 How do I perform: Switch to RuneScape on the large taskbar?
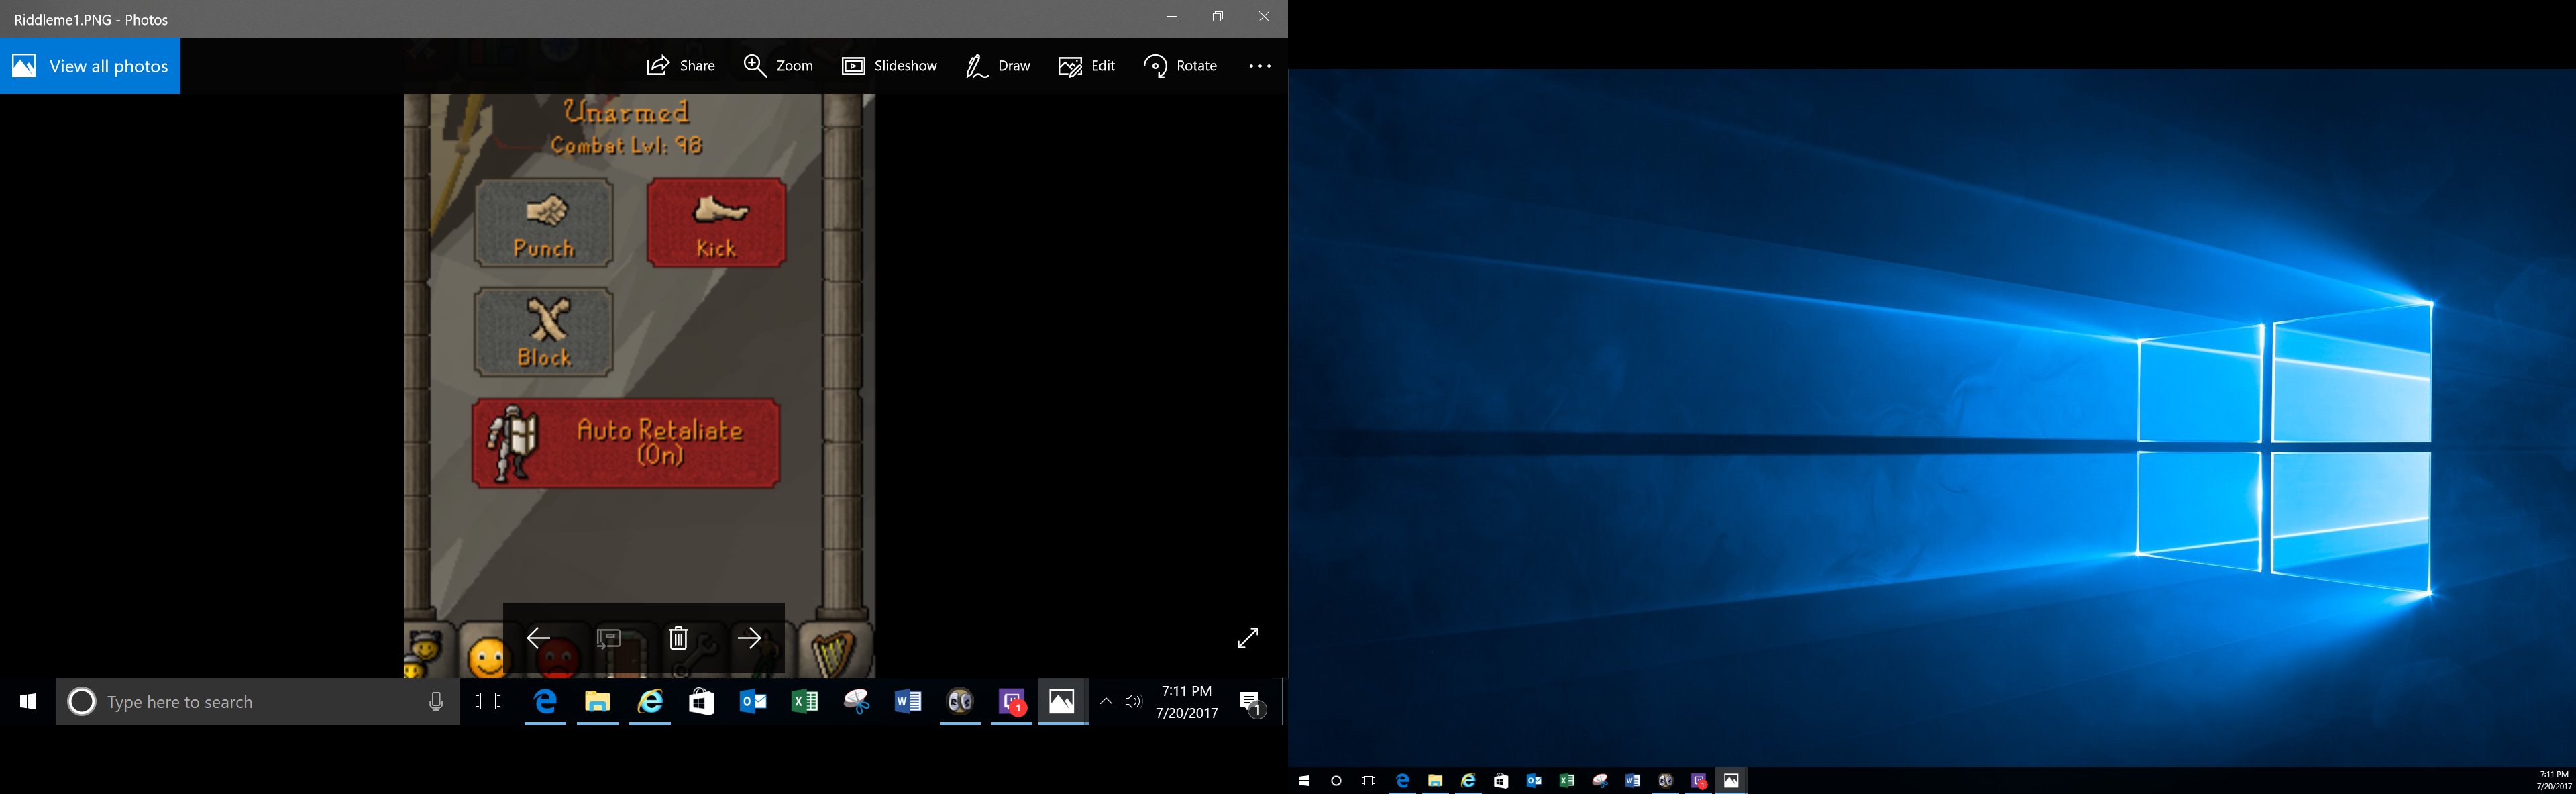[x=960, y=702]
